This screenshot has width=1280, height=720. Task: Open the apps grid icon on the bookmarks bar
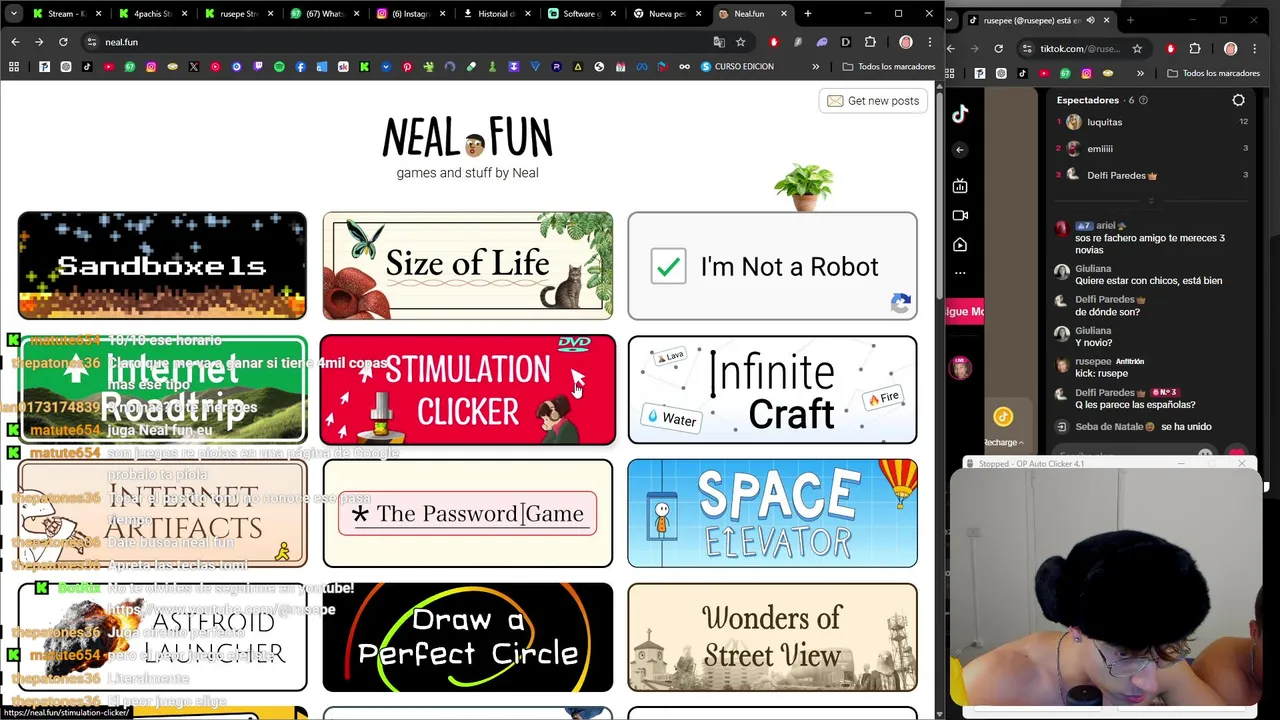(x=14, y=67)
